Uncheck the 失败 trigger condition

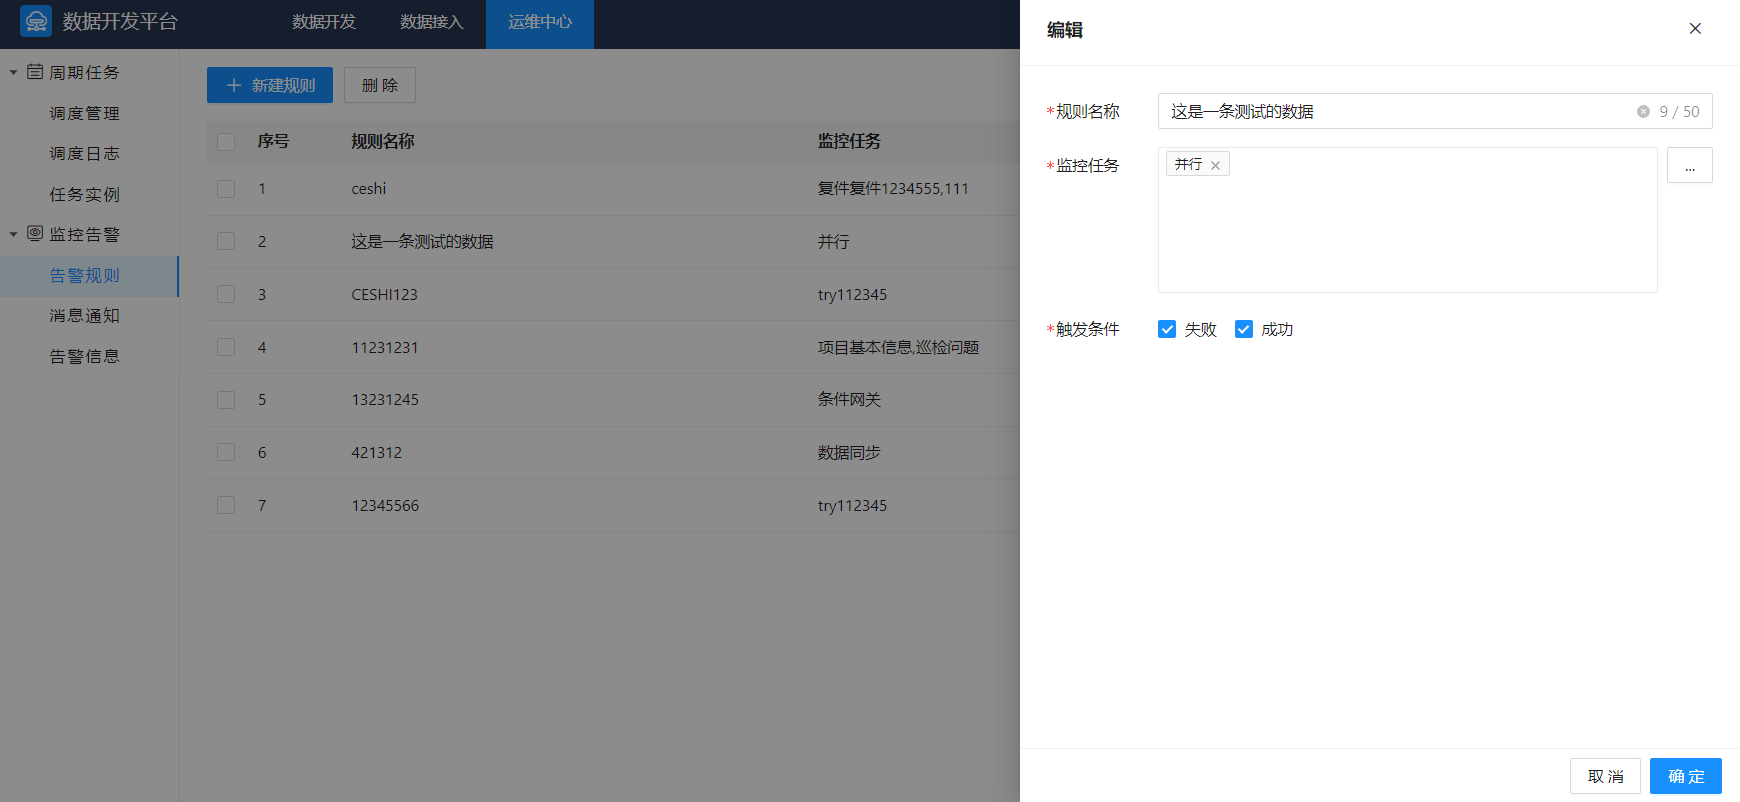tap(1167, 329)
